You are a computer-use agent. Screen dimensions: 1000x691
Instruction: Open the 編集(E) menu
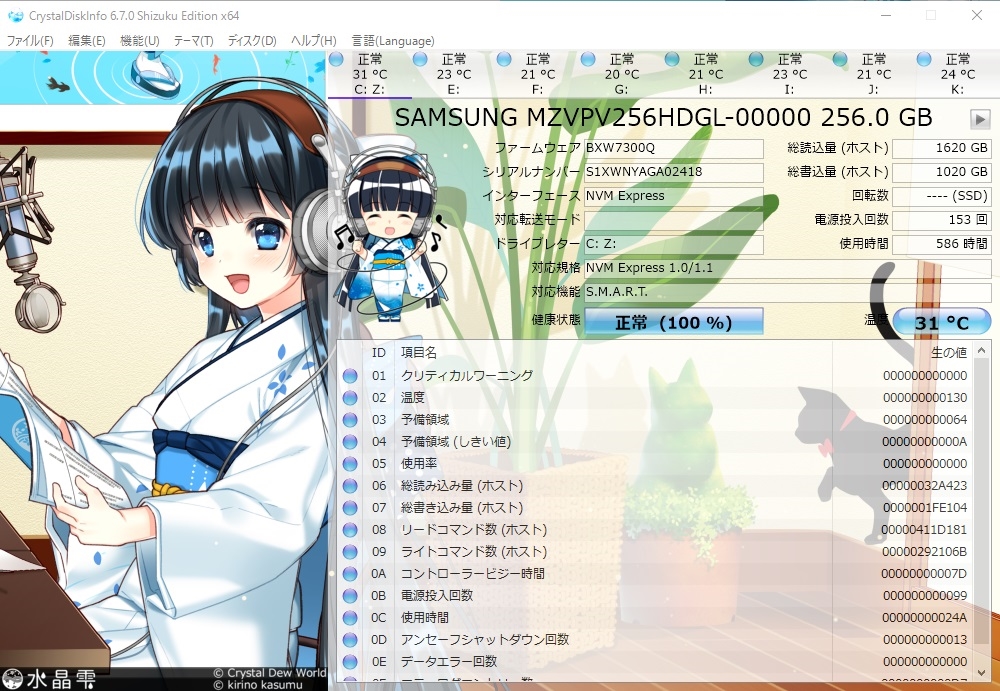click(x=87, y=41)
